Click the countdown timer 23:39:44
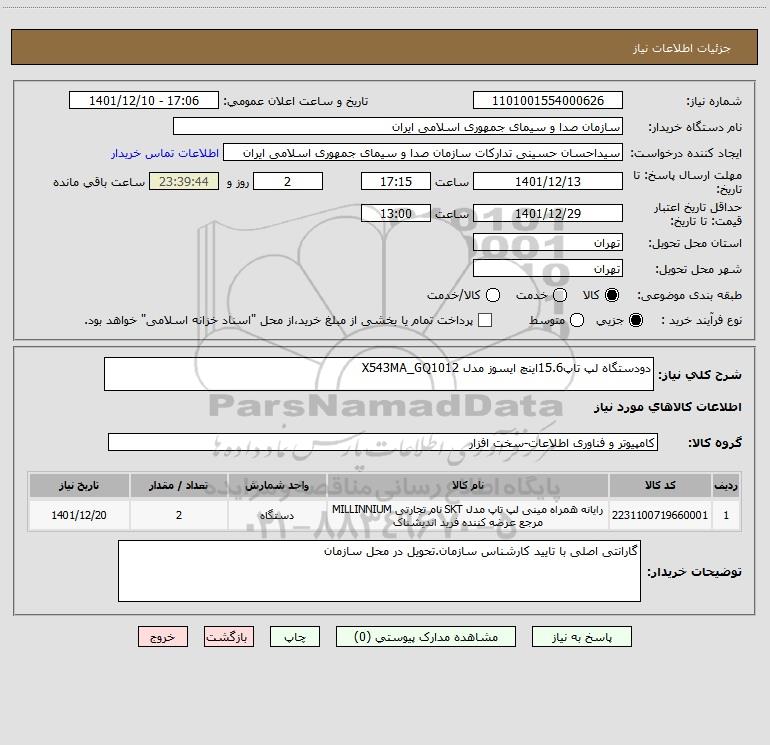This screenshot has width=770, height=745. point(184,182)
